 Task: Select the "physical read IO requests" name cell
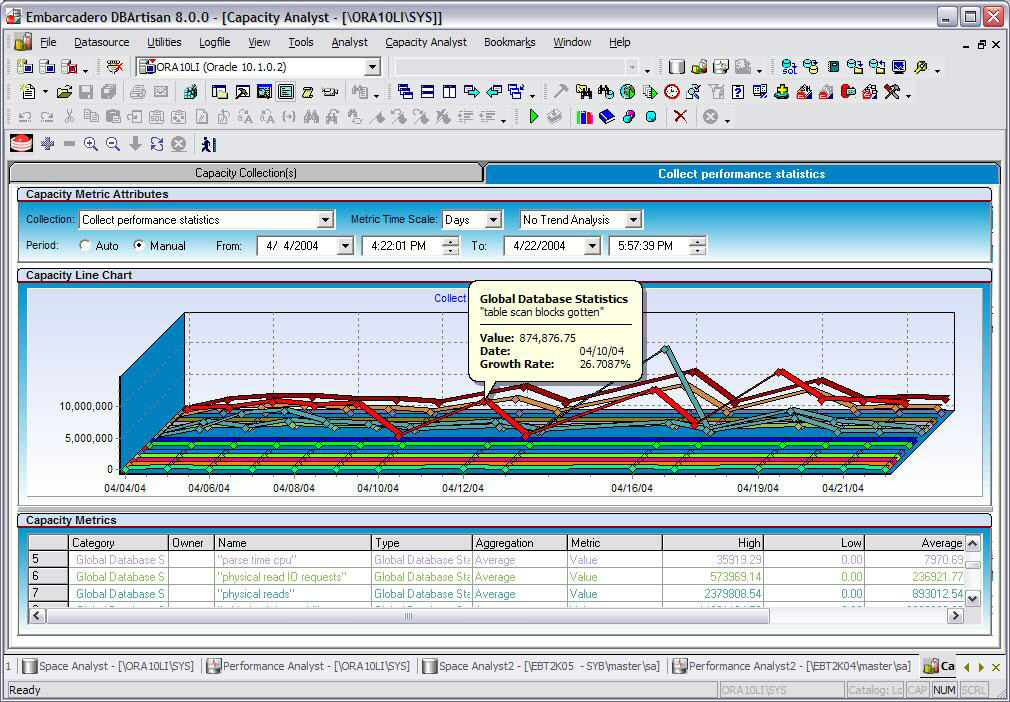pos(292,576)
